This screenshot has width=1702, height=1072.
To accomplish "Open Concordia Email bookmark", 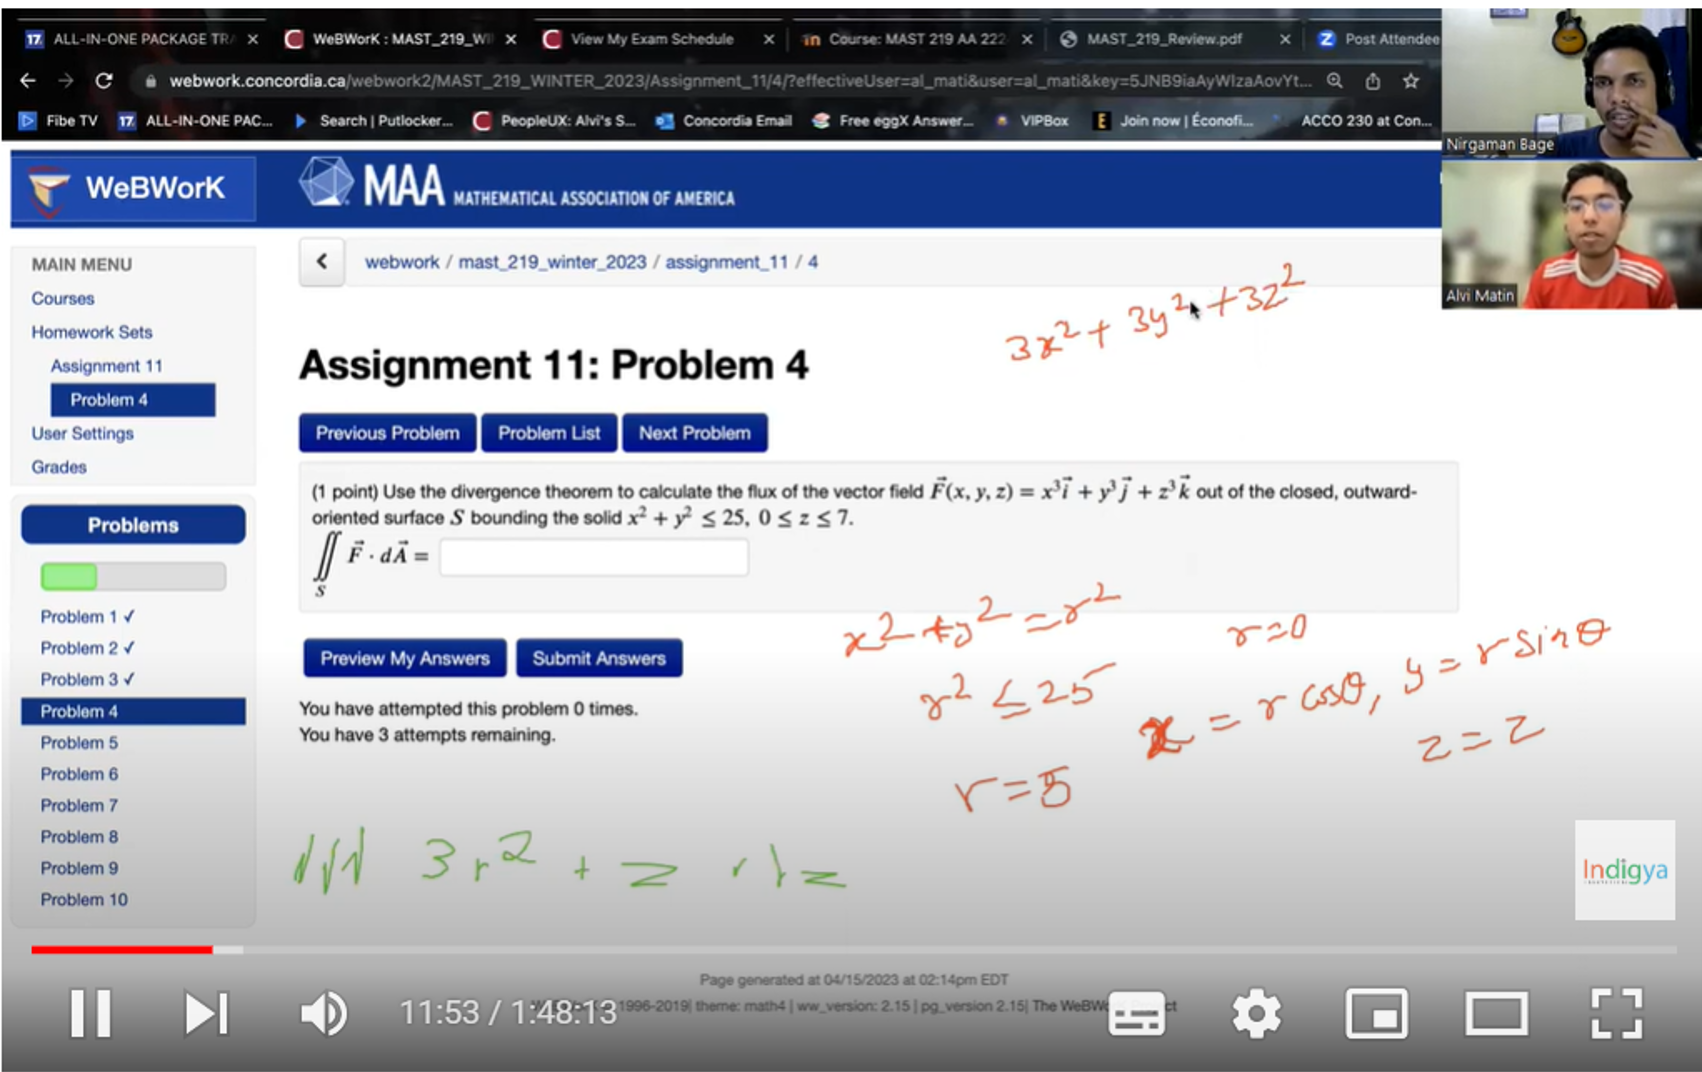I will click(x=724, y=121).
